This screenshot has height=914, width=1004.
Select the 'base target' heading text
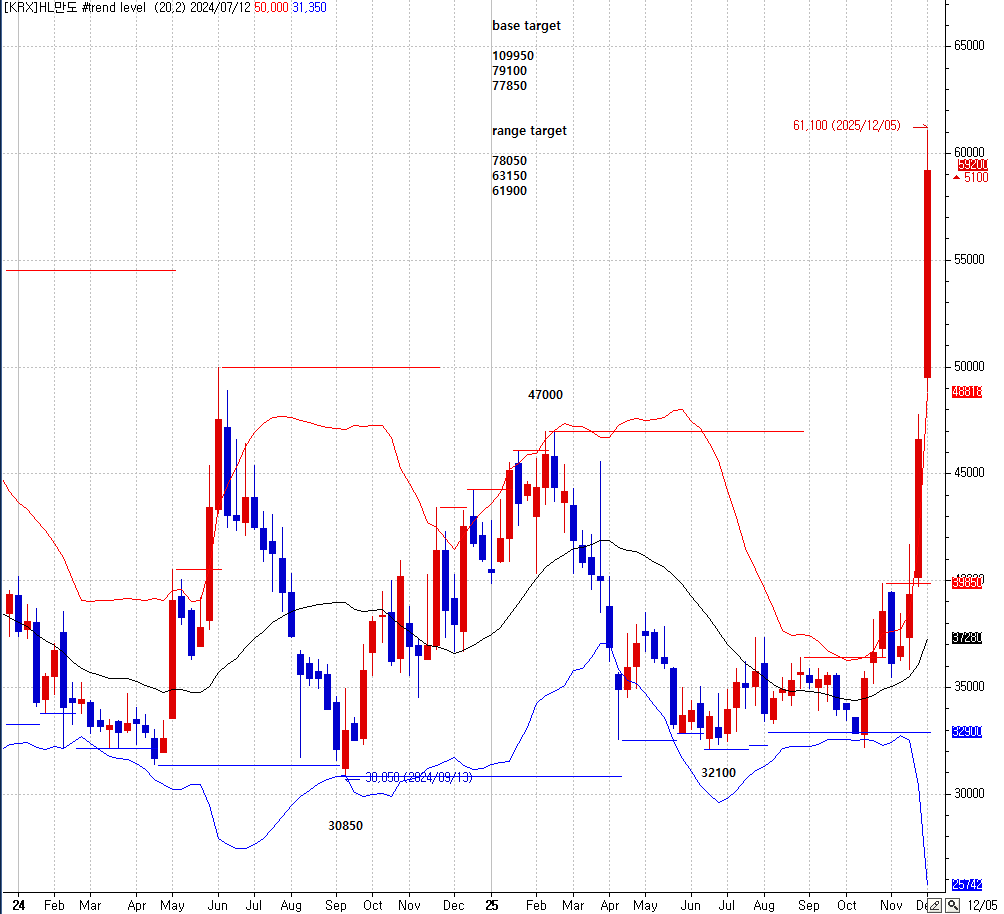coord(526,26)
